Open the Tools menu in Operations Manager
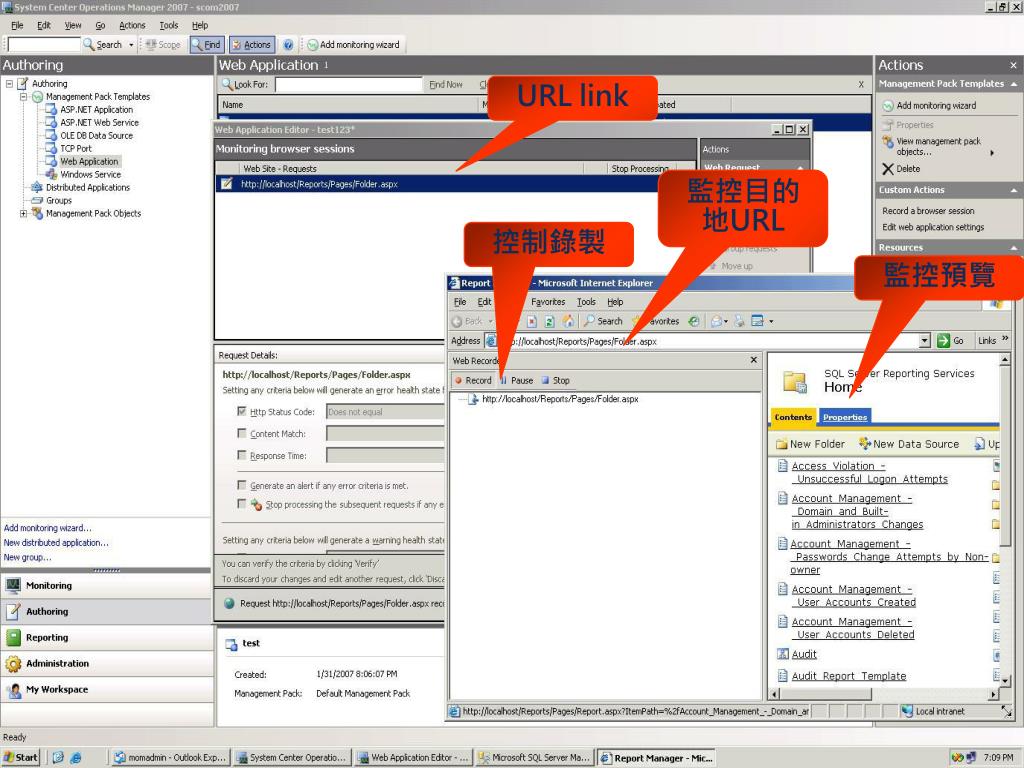Viewport: 1024px width, 768px height. coord(168,25)
